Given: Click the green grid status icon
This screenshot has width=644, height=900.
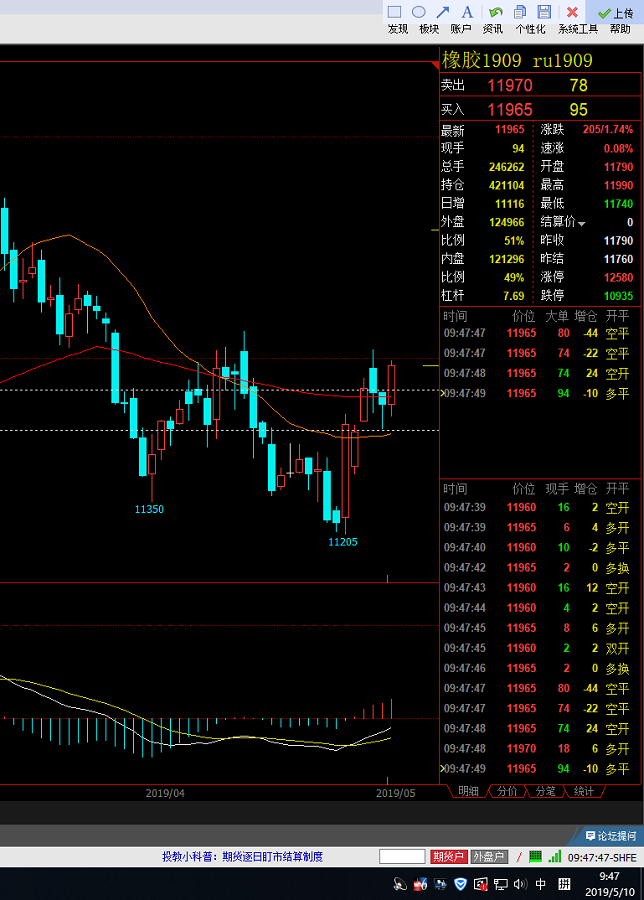Looking at the screenshot, I should point(535,856).
